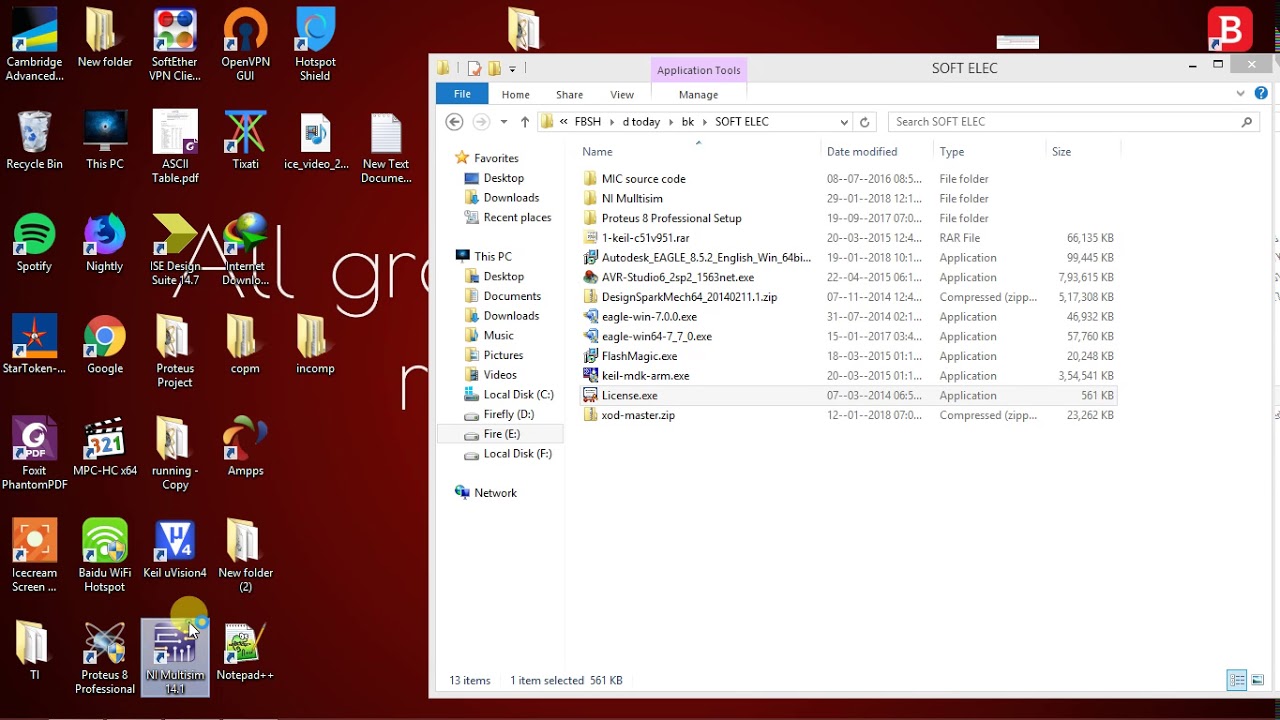Open the Manage ribbon tab
This screenshot has width=1280, height=720.
(x=698, y=94)
